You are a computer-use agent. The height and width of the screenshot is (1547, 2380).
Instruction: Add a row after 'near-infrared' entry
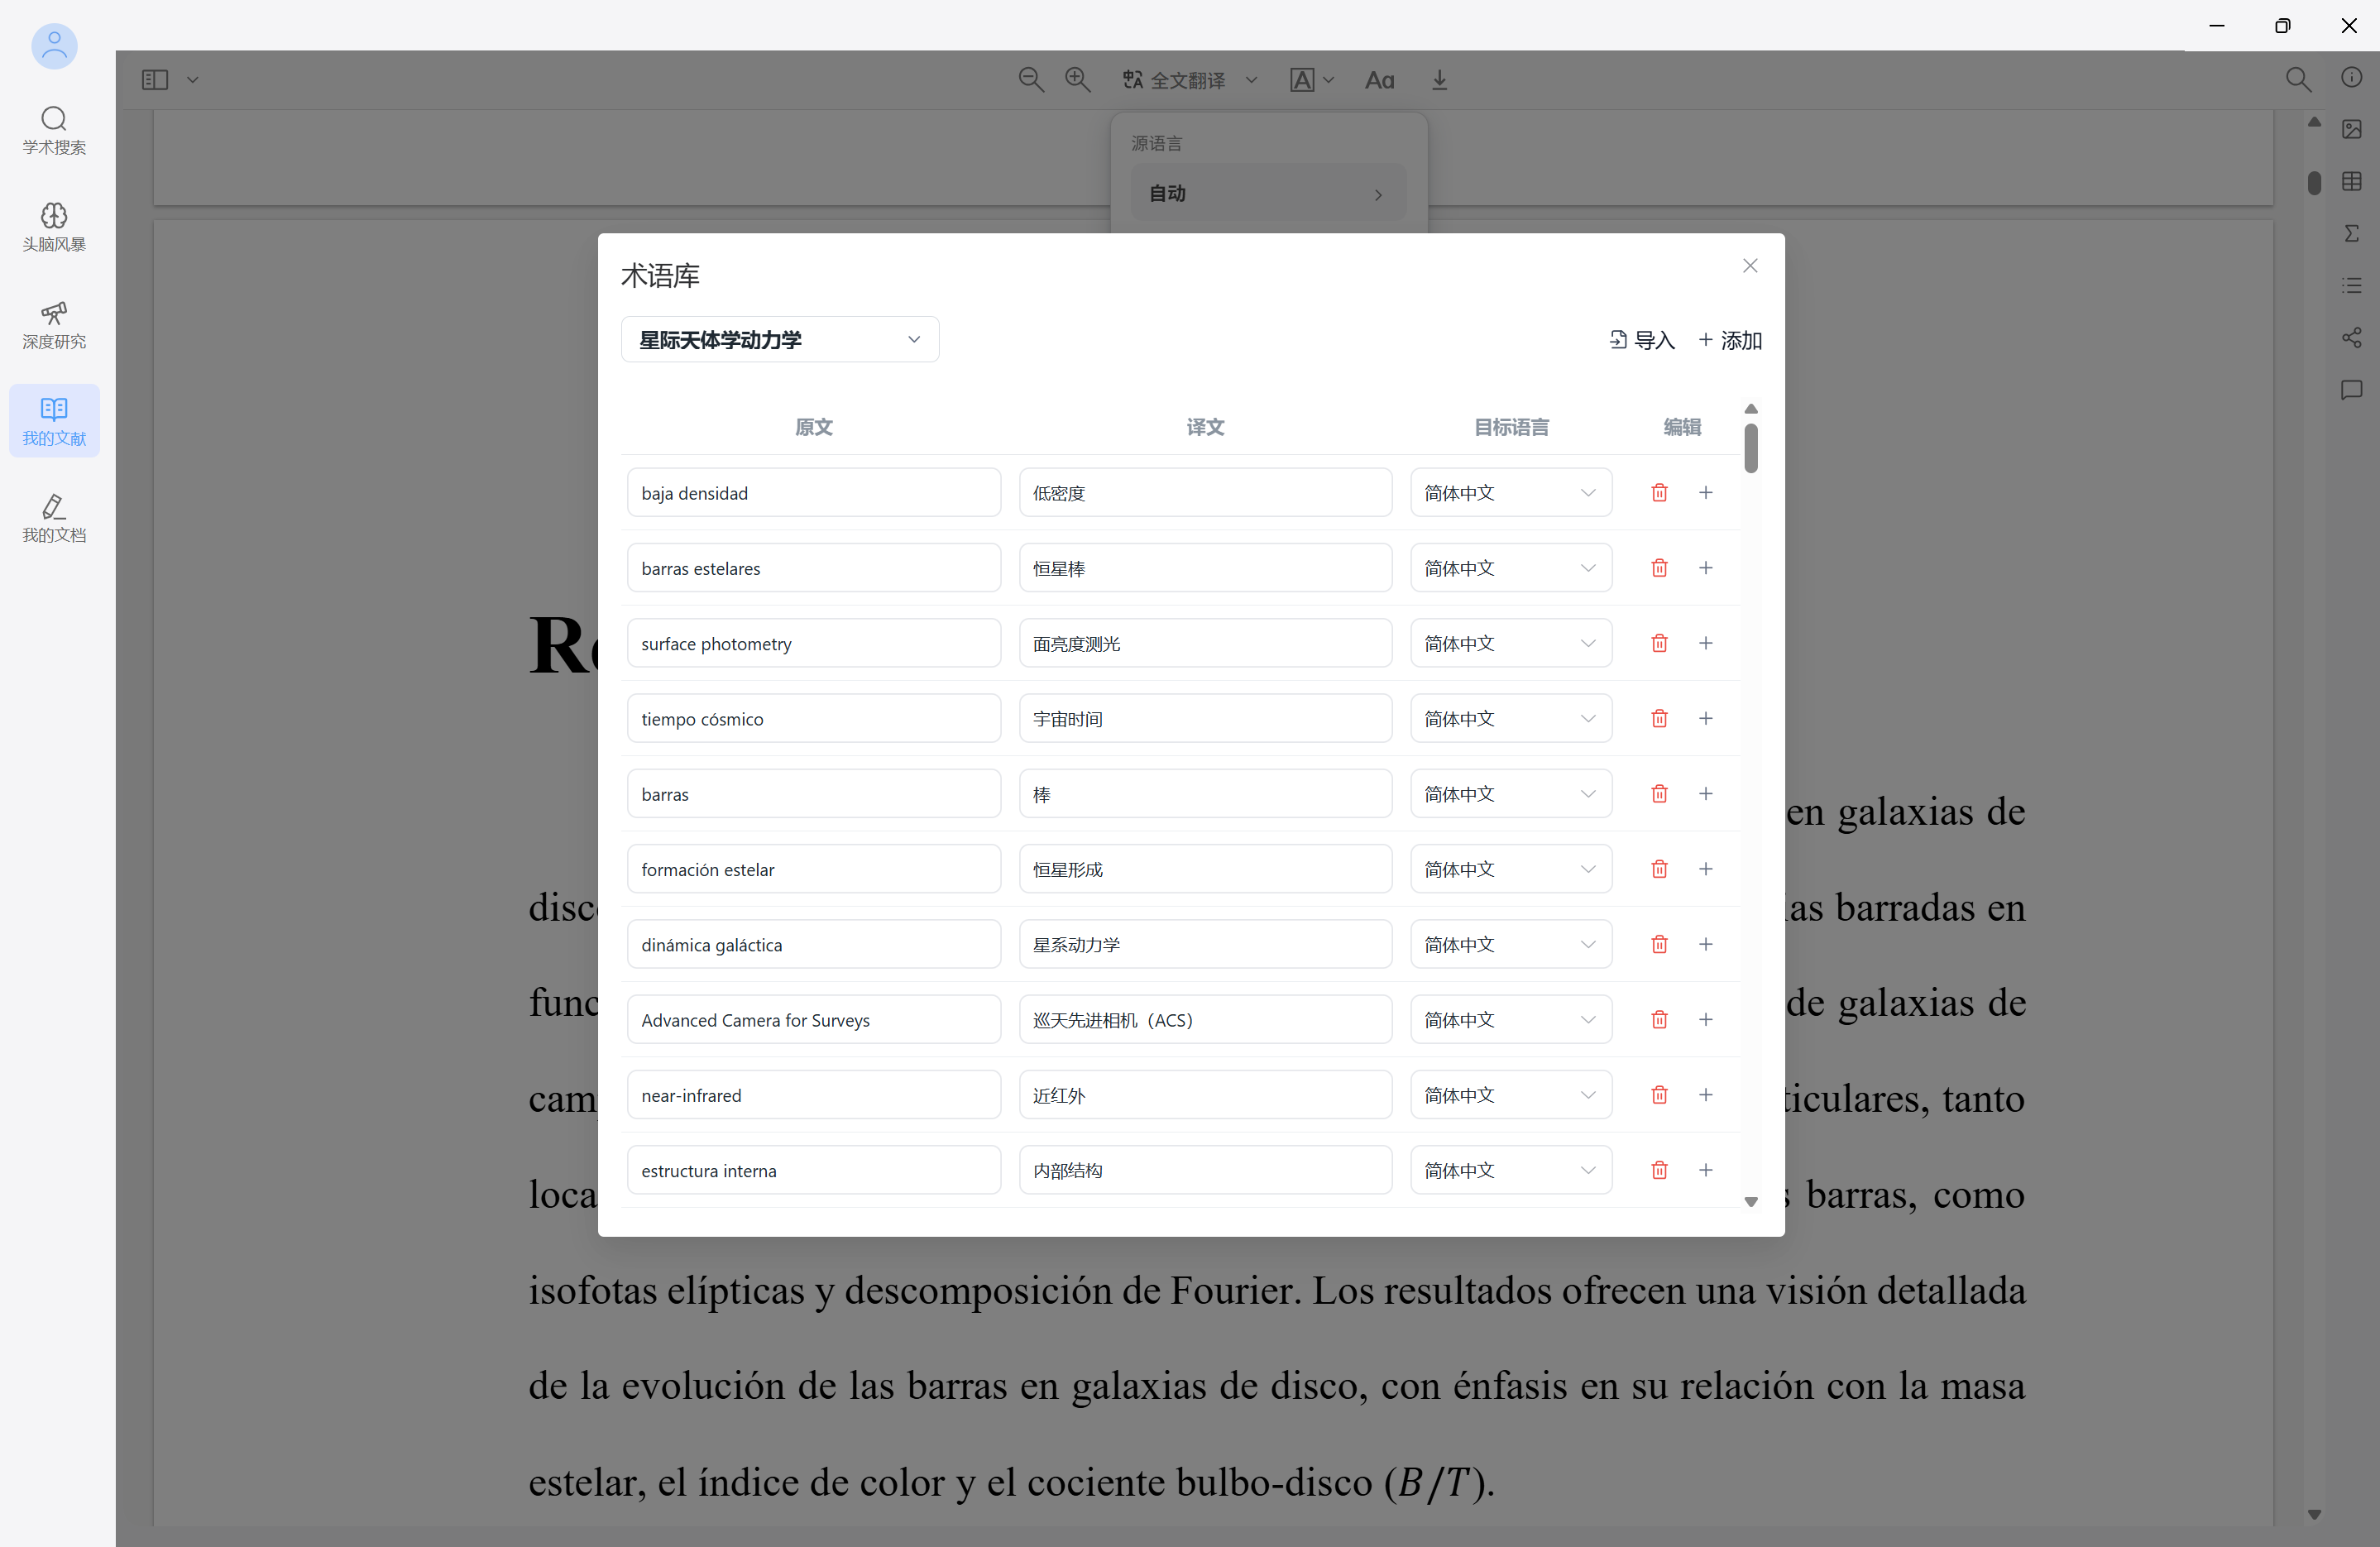1706,1095
